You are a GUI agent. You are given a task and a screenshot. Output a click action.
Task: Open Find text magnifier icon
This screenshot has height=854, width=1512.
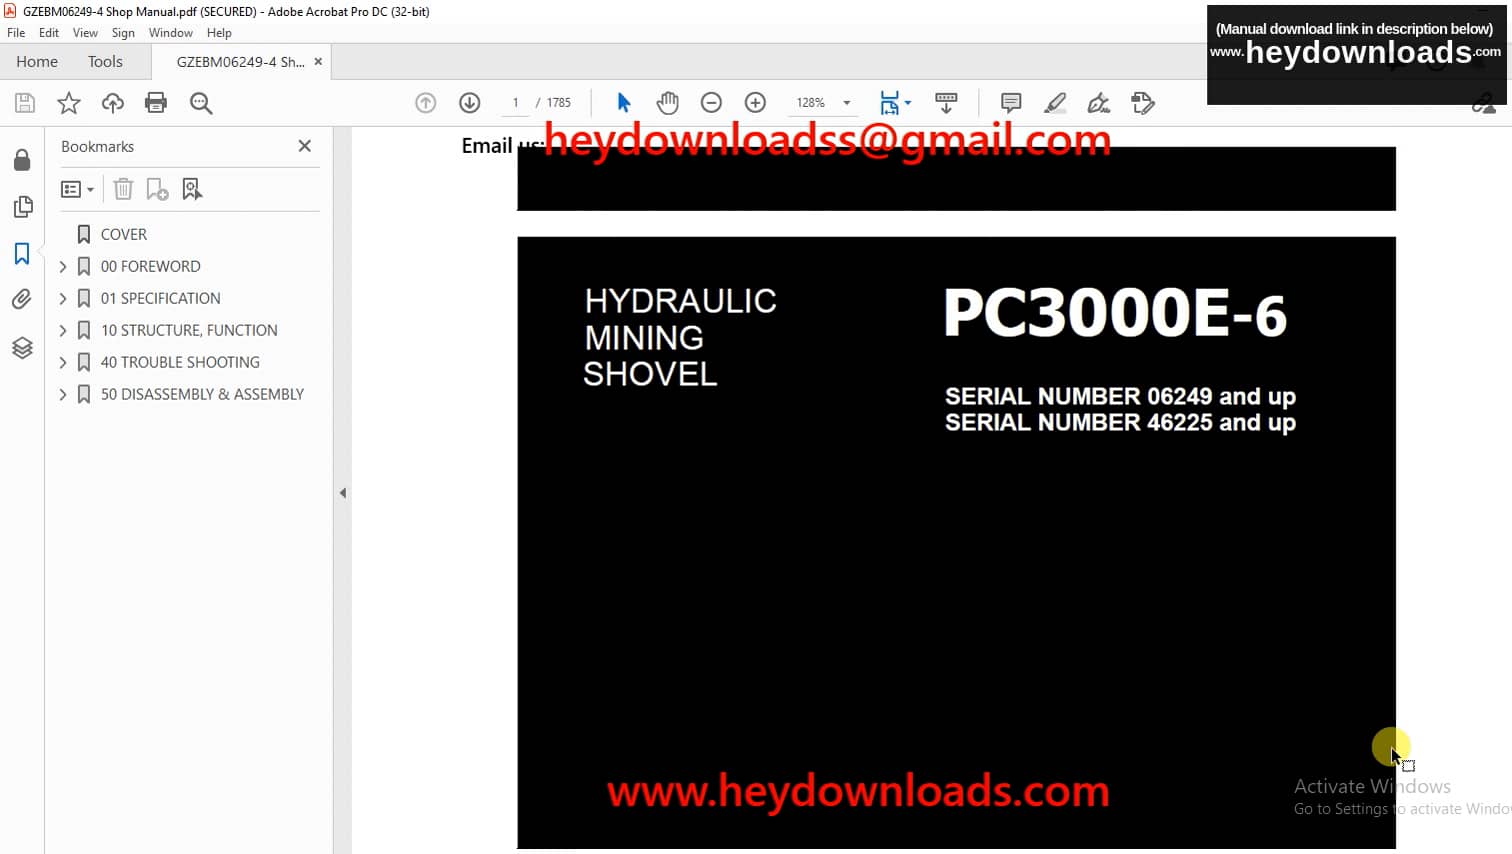click(x=201, y=103)
